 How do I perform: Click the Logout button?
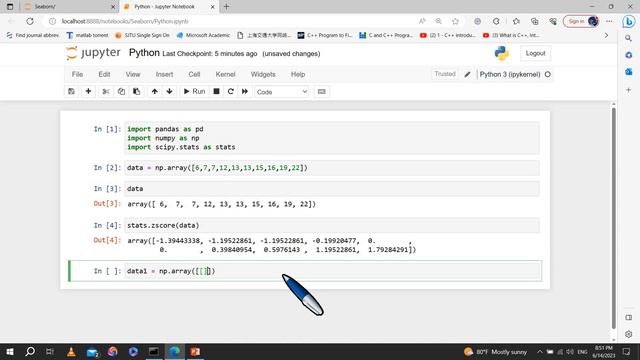(535, 53)
